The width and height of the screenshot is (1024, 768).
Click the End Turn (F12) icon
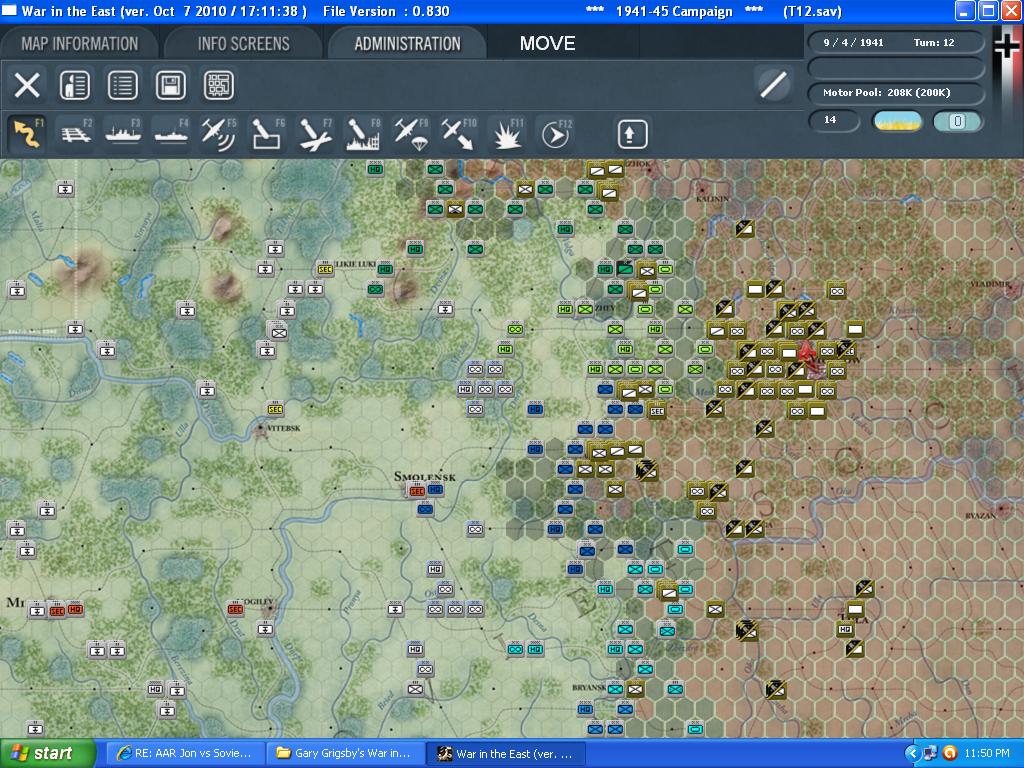pos(555,134)
